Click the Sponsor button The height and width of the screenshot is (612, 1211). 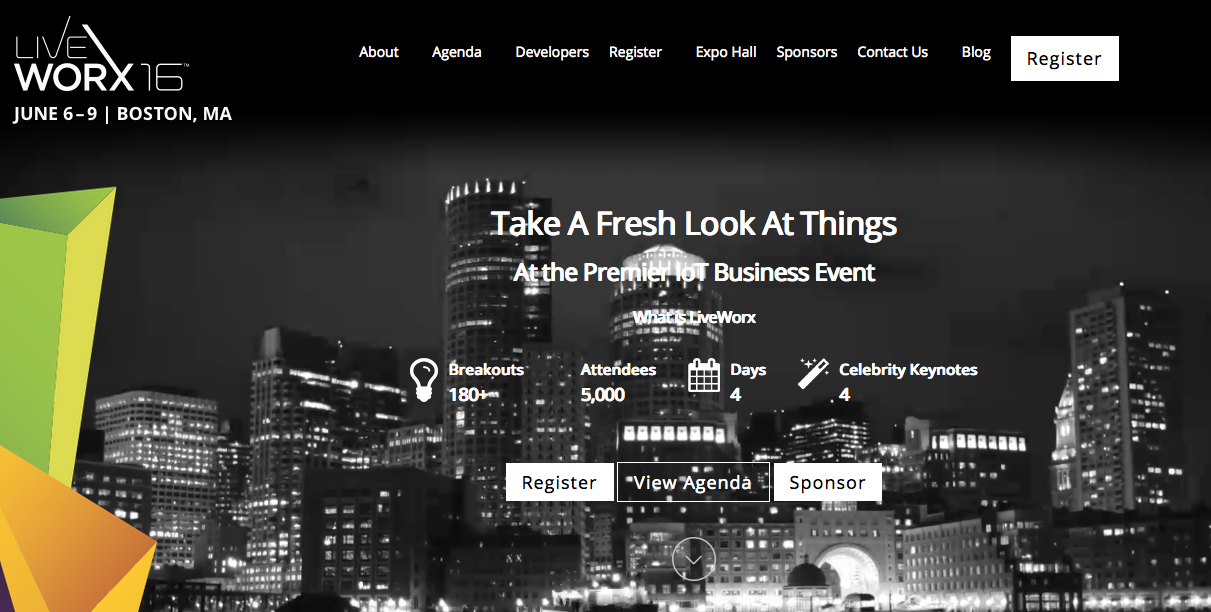pos(828,482)
